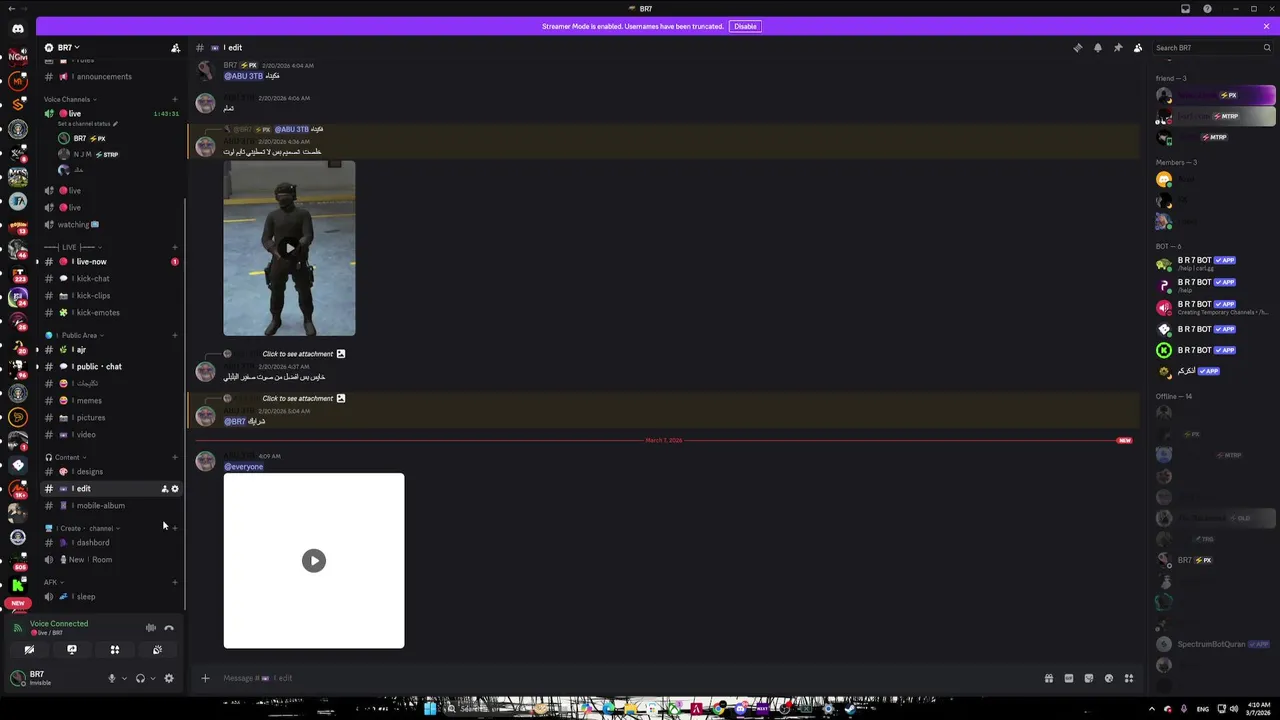Collapse the Create - channel category
The height and width of the screenshot is (720, 1280).
(x=83, y=528)
